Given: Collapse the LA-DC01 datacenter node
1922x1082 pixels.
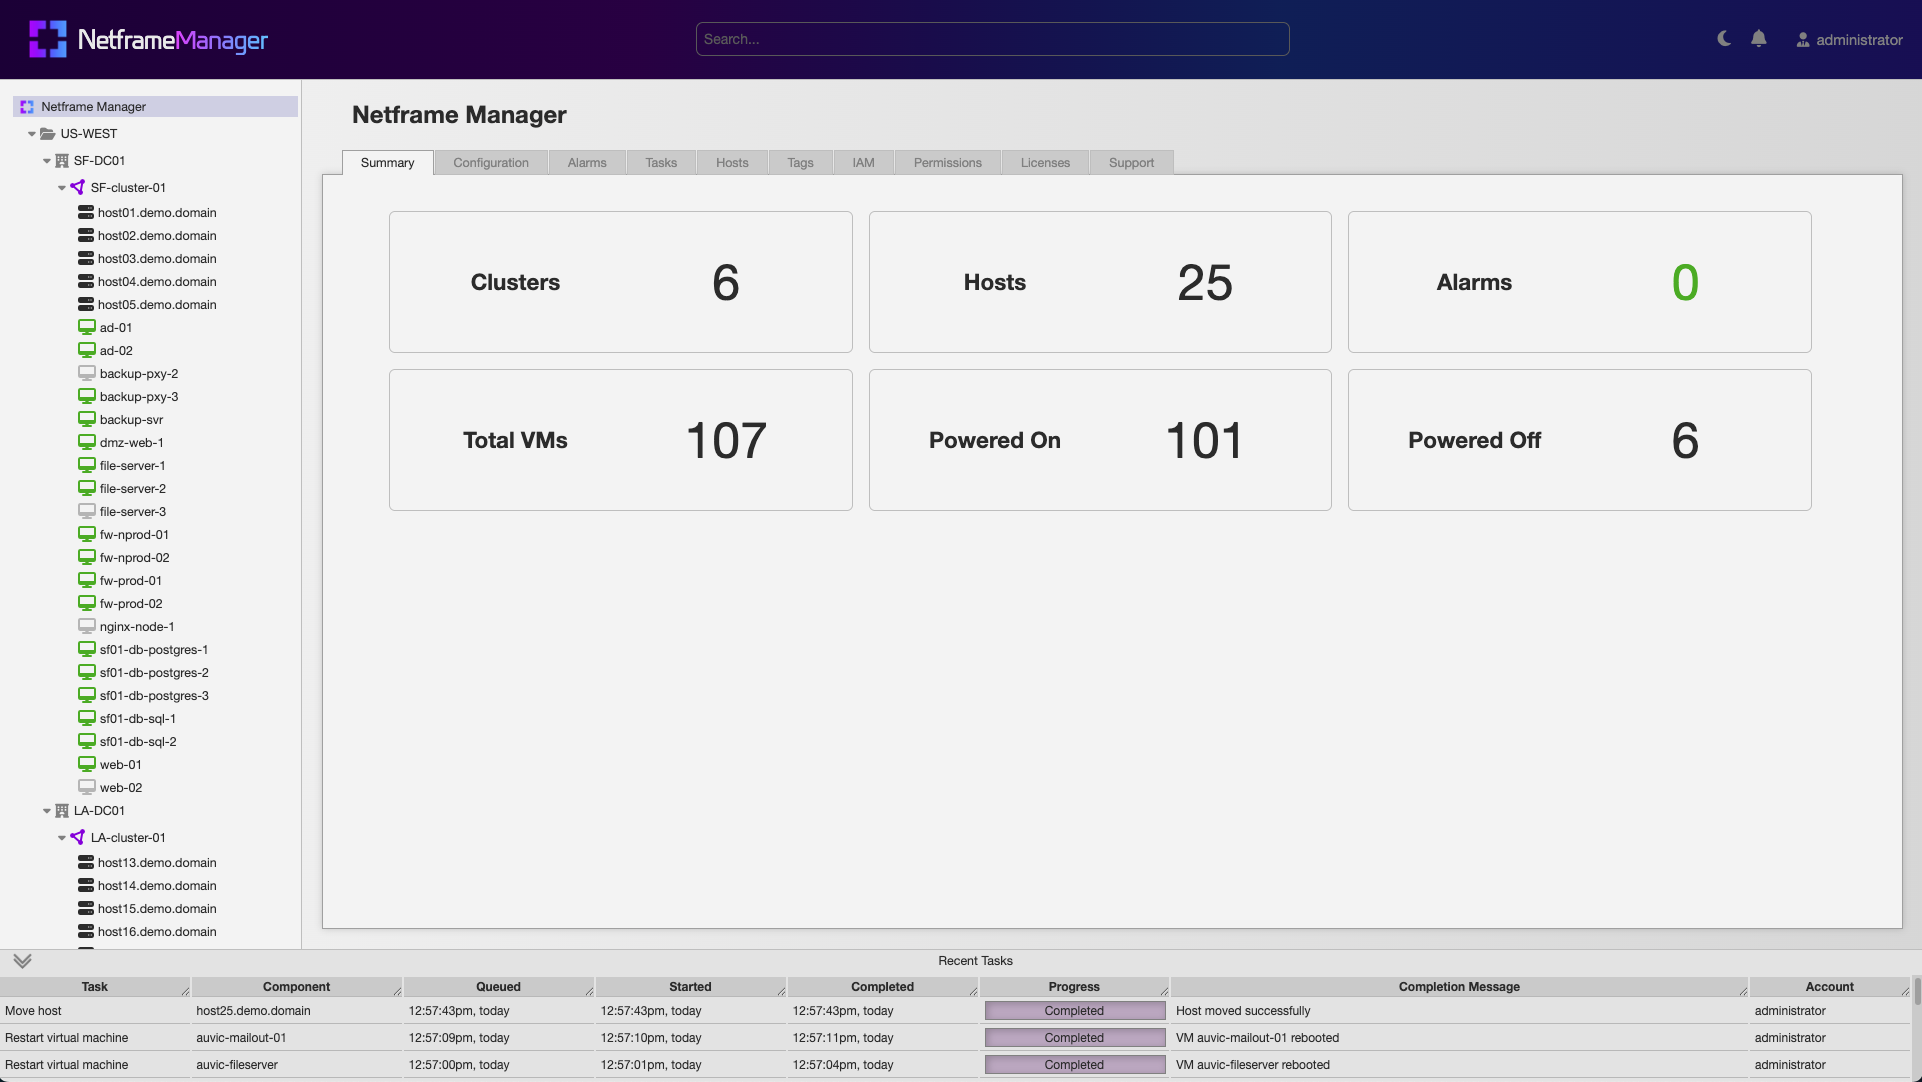Looking at the screenshot, I should pos(46,810).
